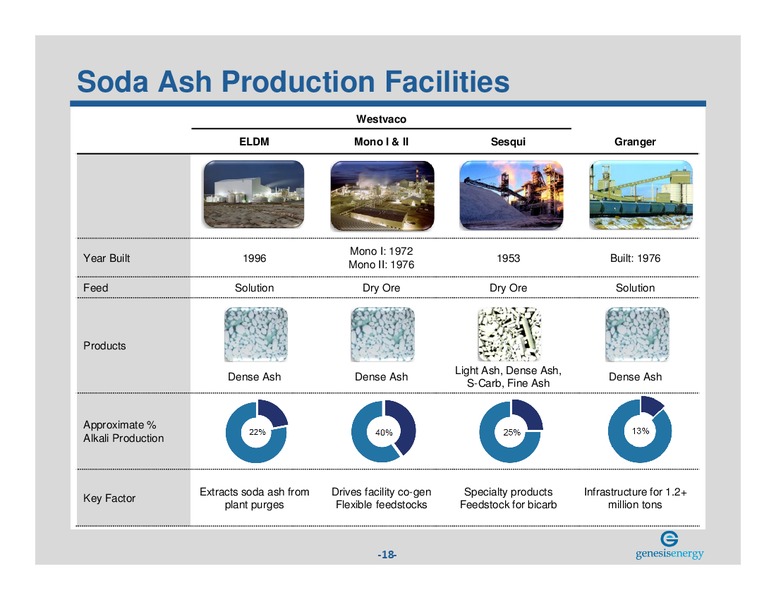Screen dimensions: 776x600
Task: Click the 'Mono II: 1976' text
Action: [x=381, y=264]
